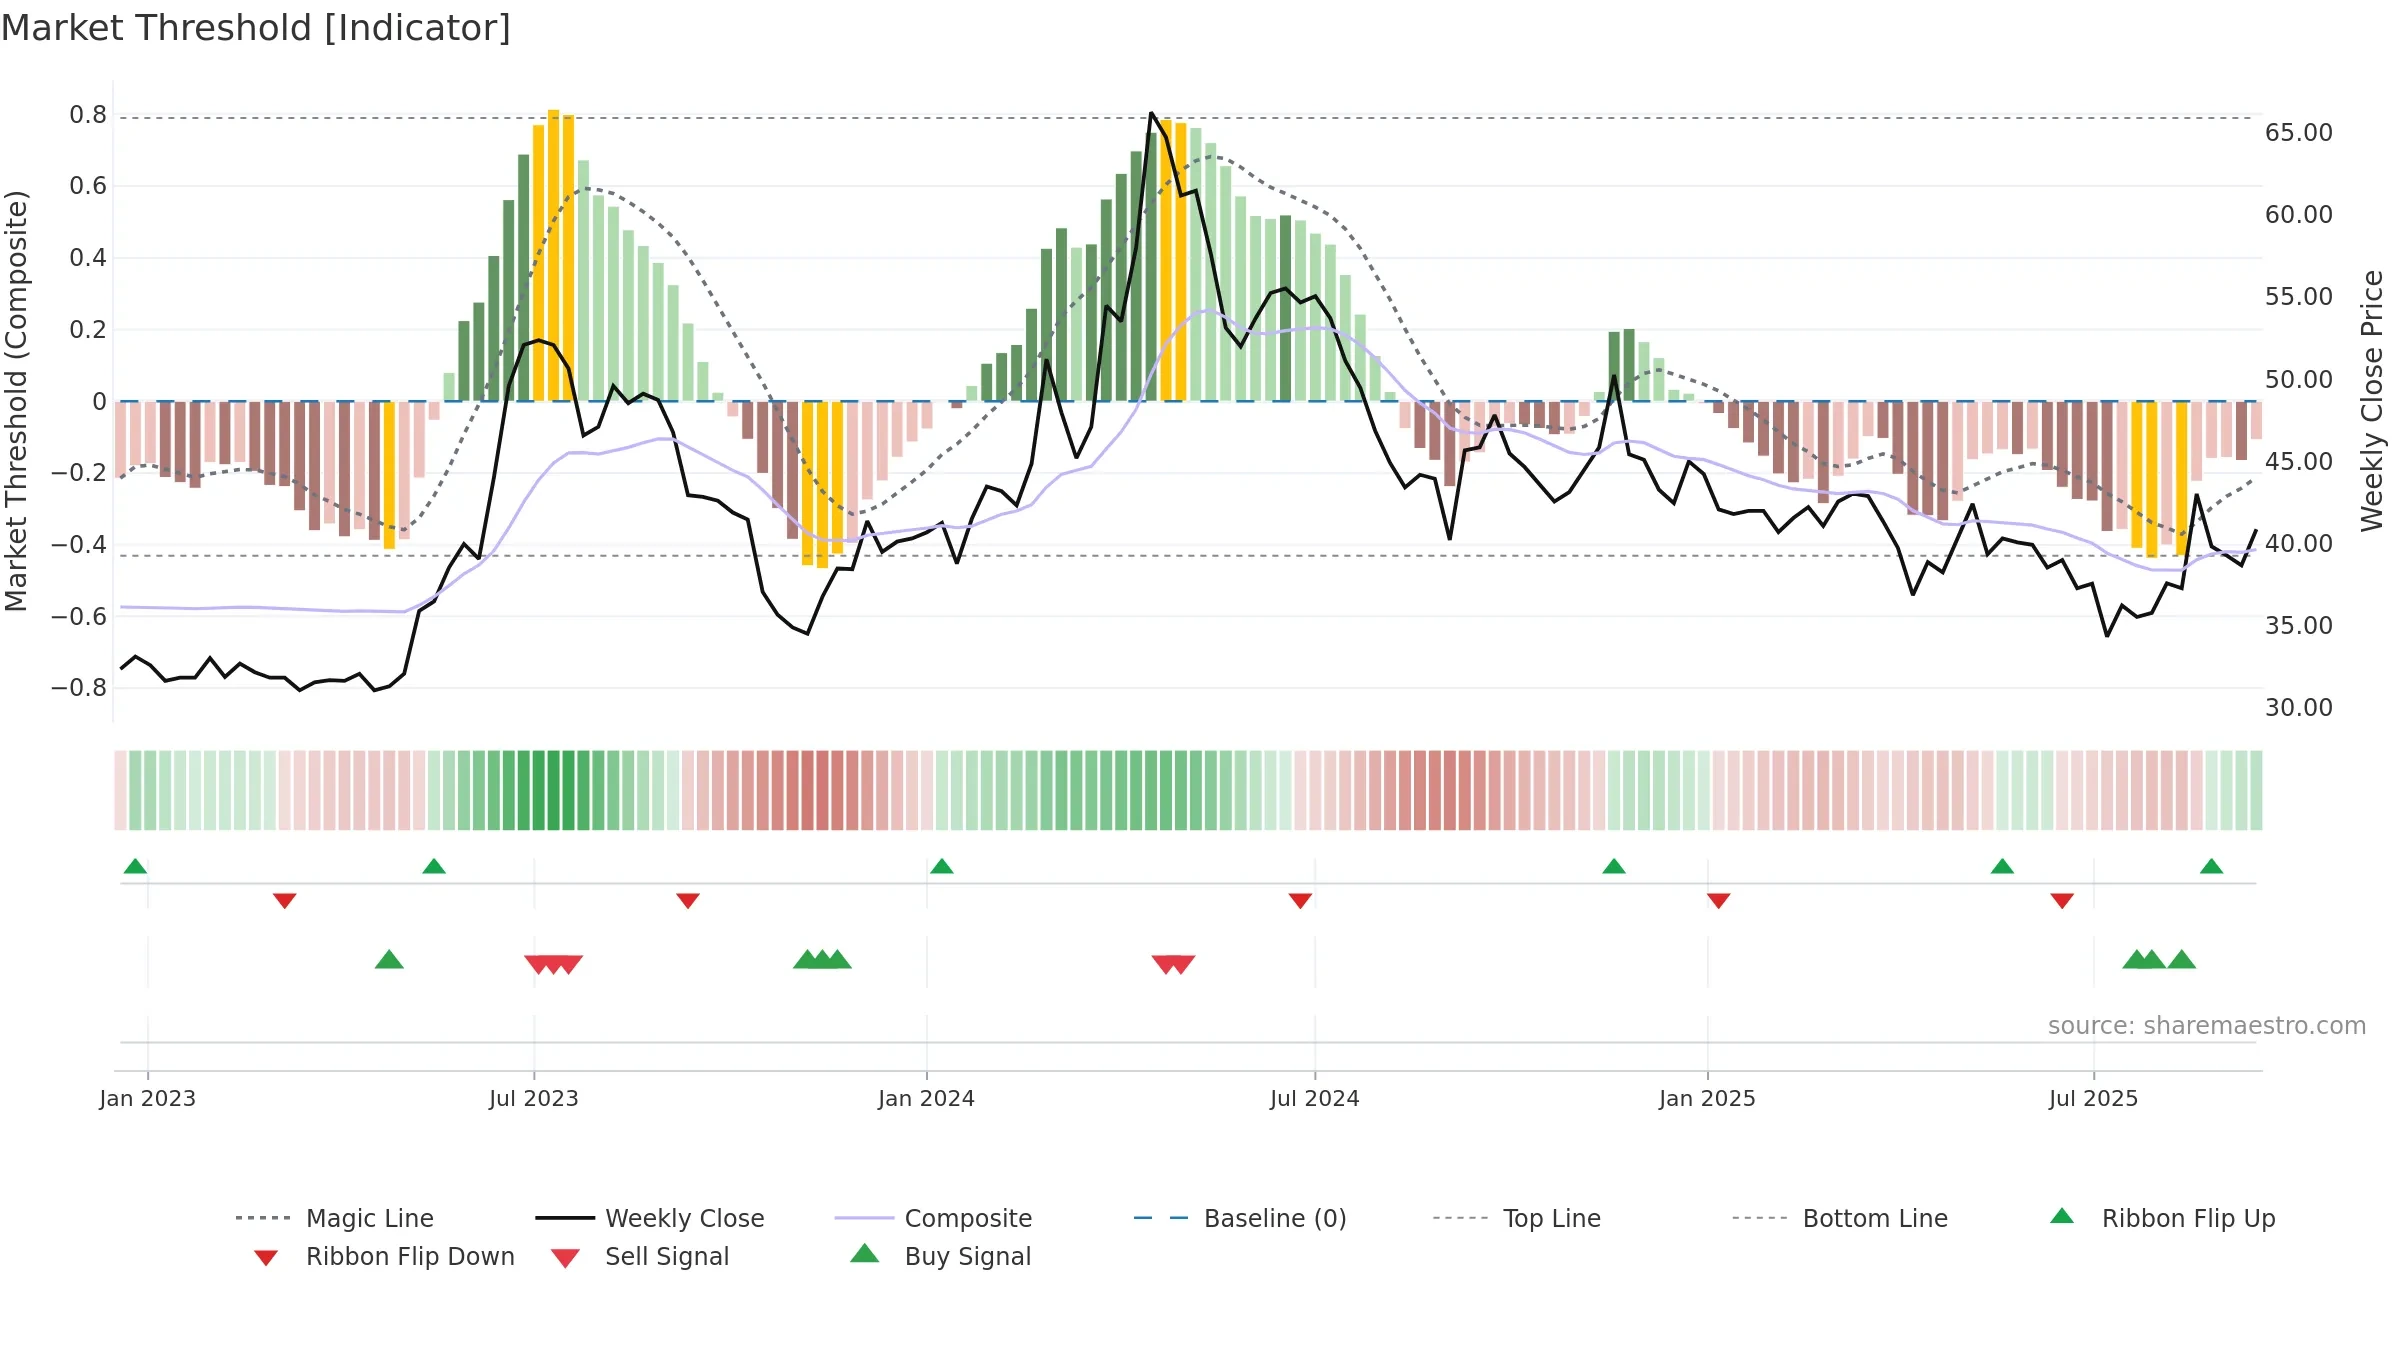Click the Jan 2024 x-axis label

click(x=927, y=1099)
